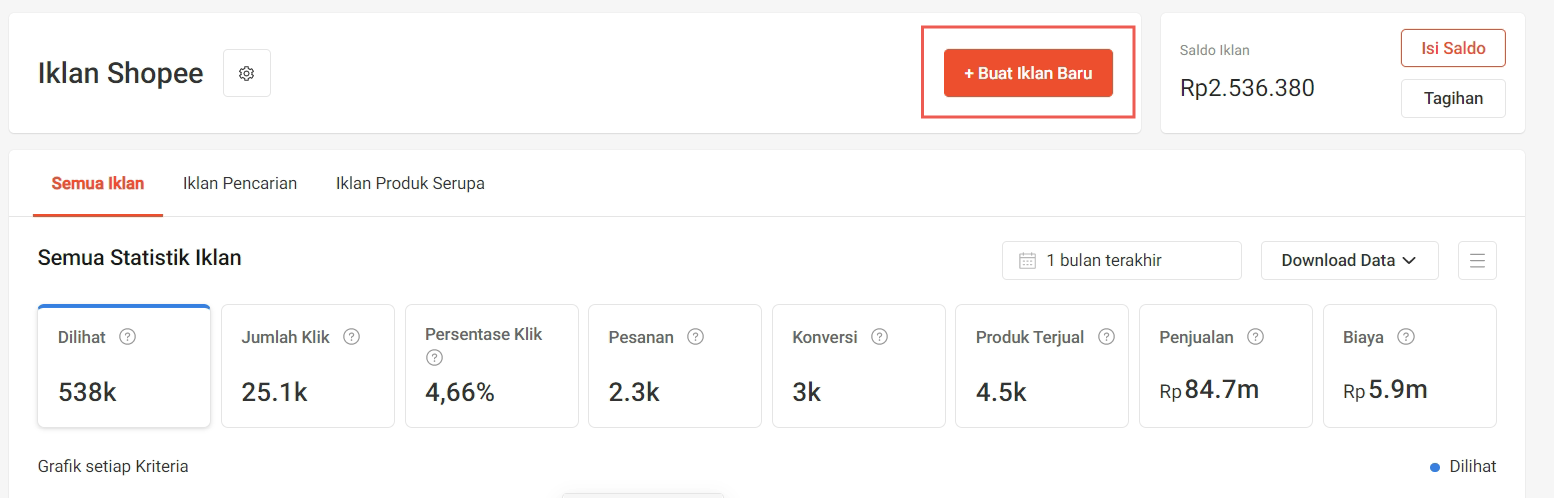
Task: Open the column list menu icon
Action: click(1477, 260)
